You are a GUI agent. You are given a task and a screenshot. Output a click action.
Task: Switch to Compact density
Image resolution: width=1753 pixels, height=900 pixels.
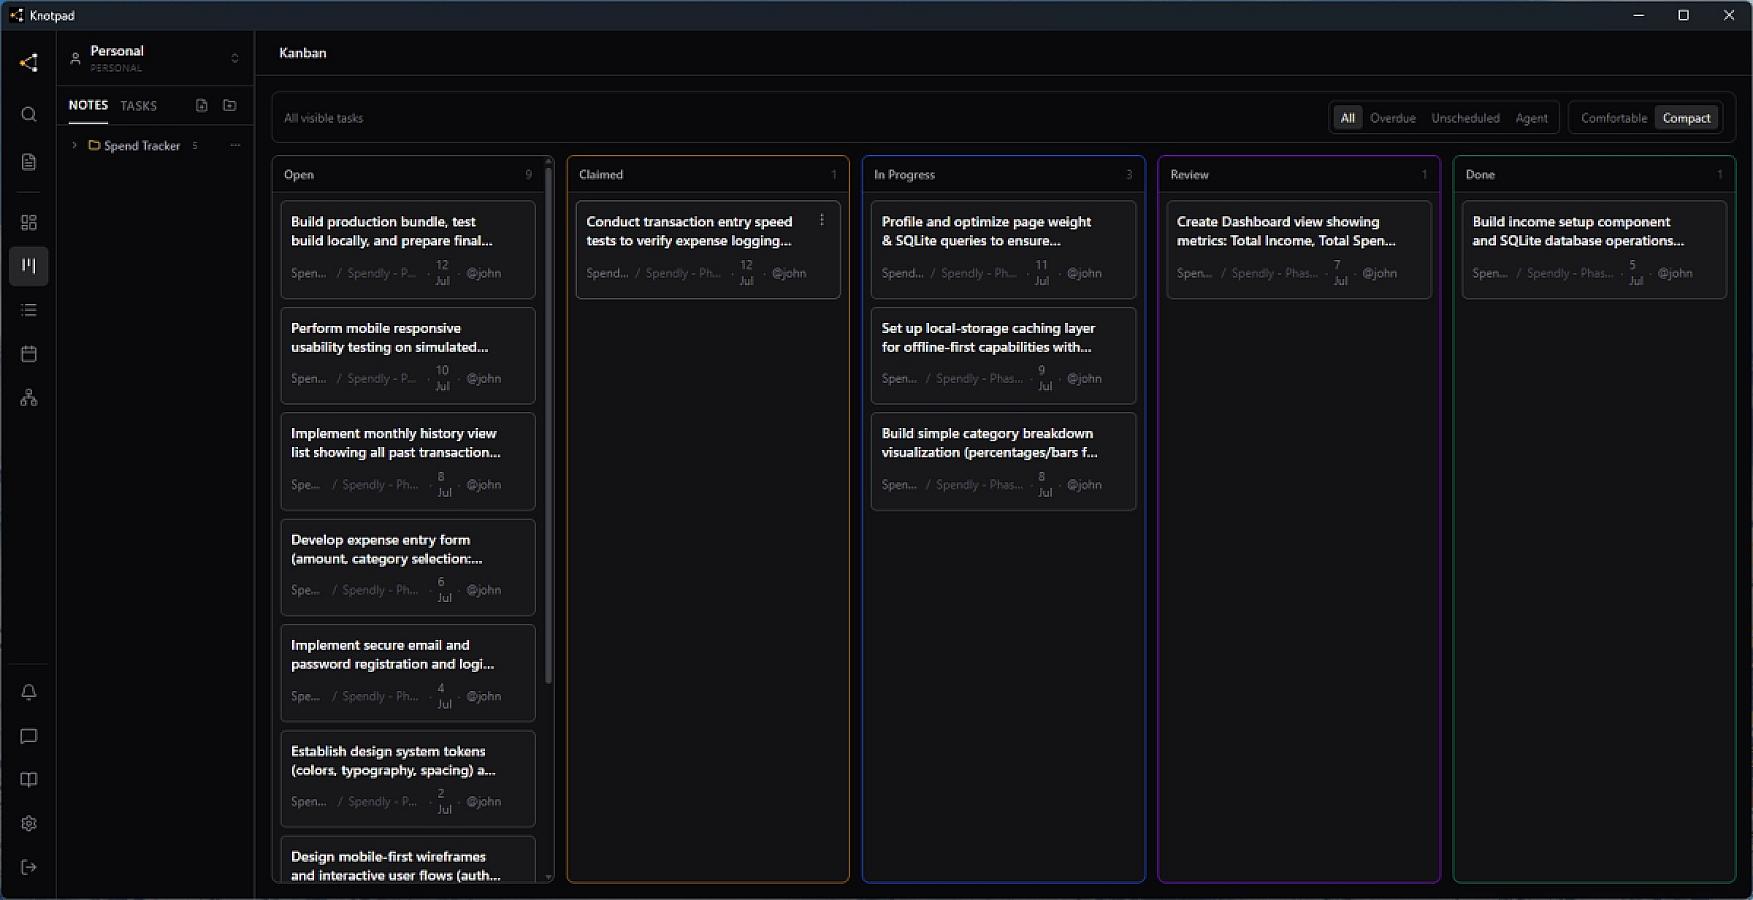tap(1686, 118)
